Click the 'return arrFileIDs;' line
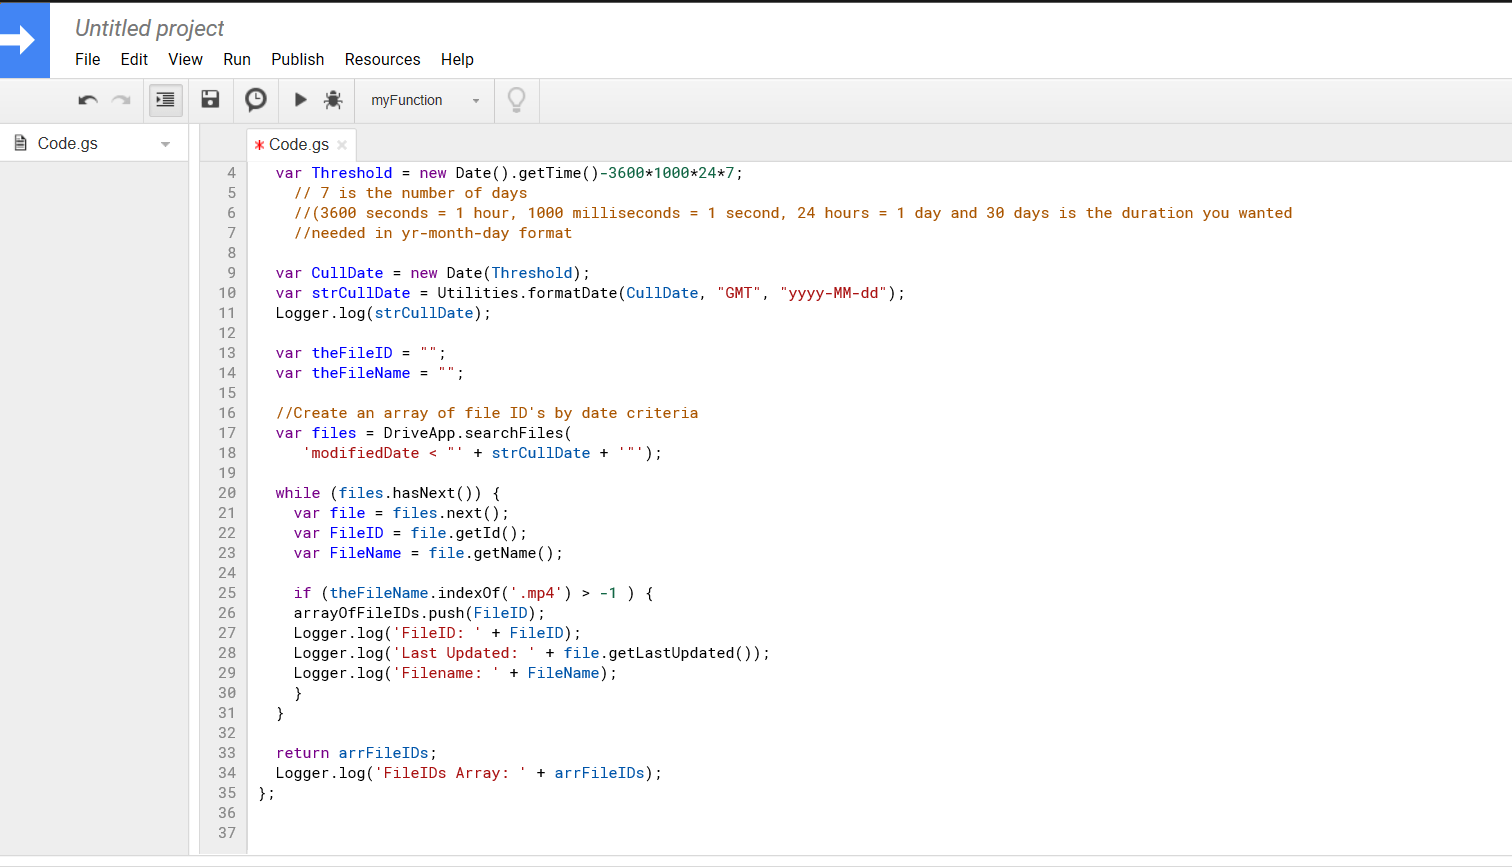Viewport: 1512px width, 867px height. [x=356, y=753]
